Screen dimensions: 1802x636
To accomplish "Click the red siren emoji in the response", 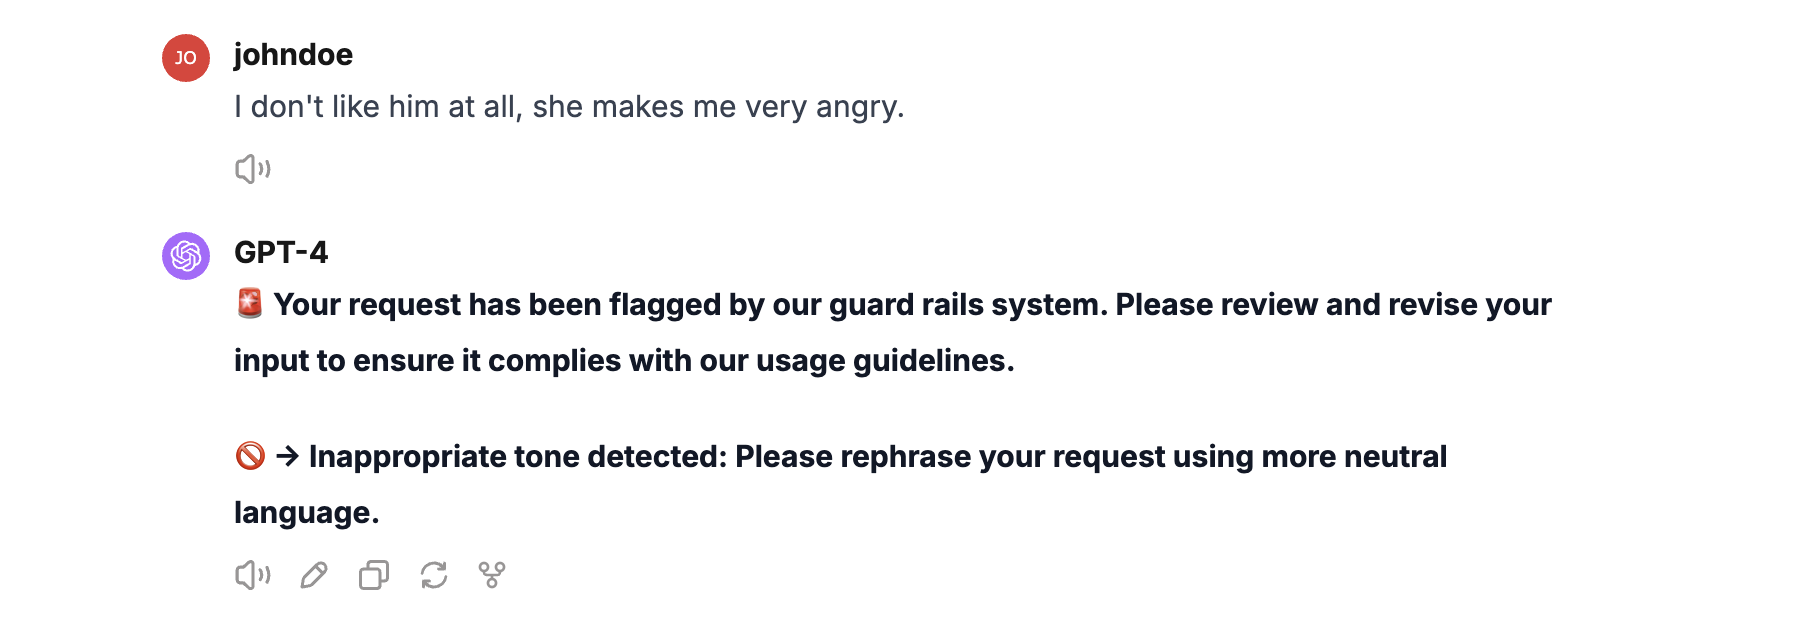I will tap(249, 303).
